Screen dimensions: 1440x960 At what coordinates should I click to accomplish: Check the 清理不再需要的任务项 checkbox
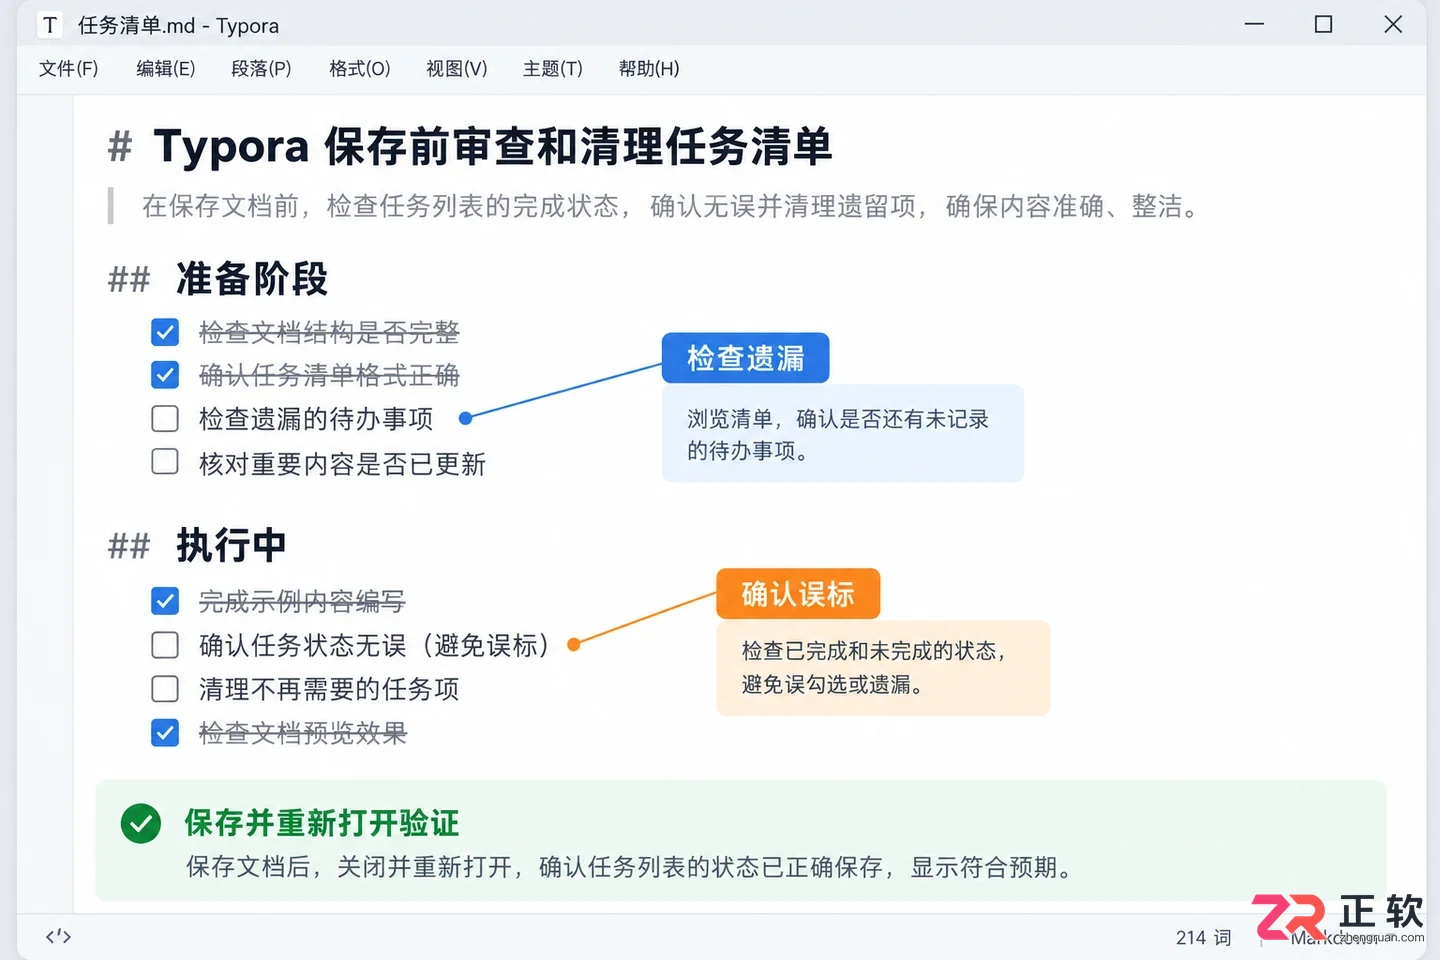click(165, 689)
